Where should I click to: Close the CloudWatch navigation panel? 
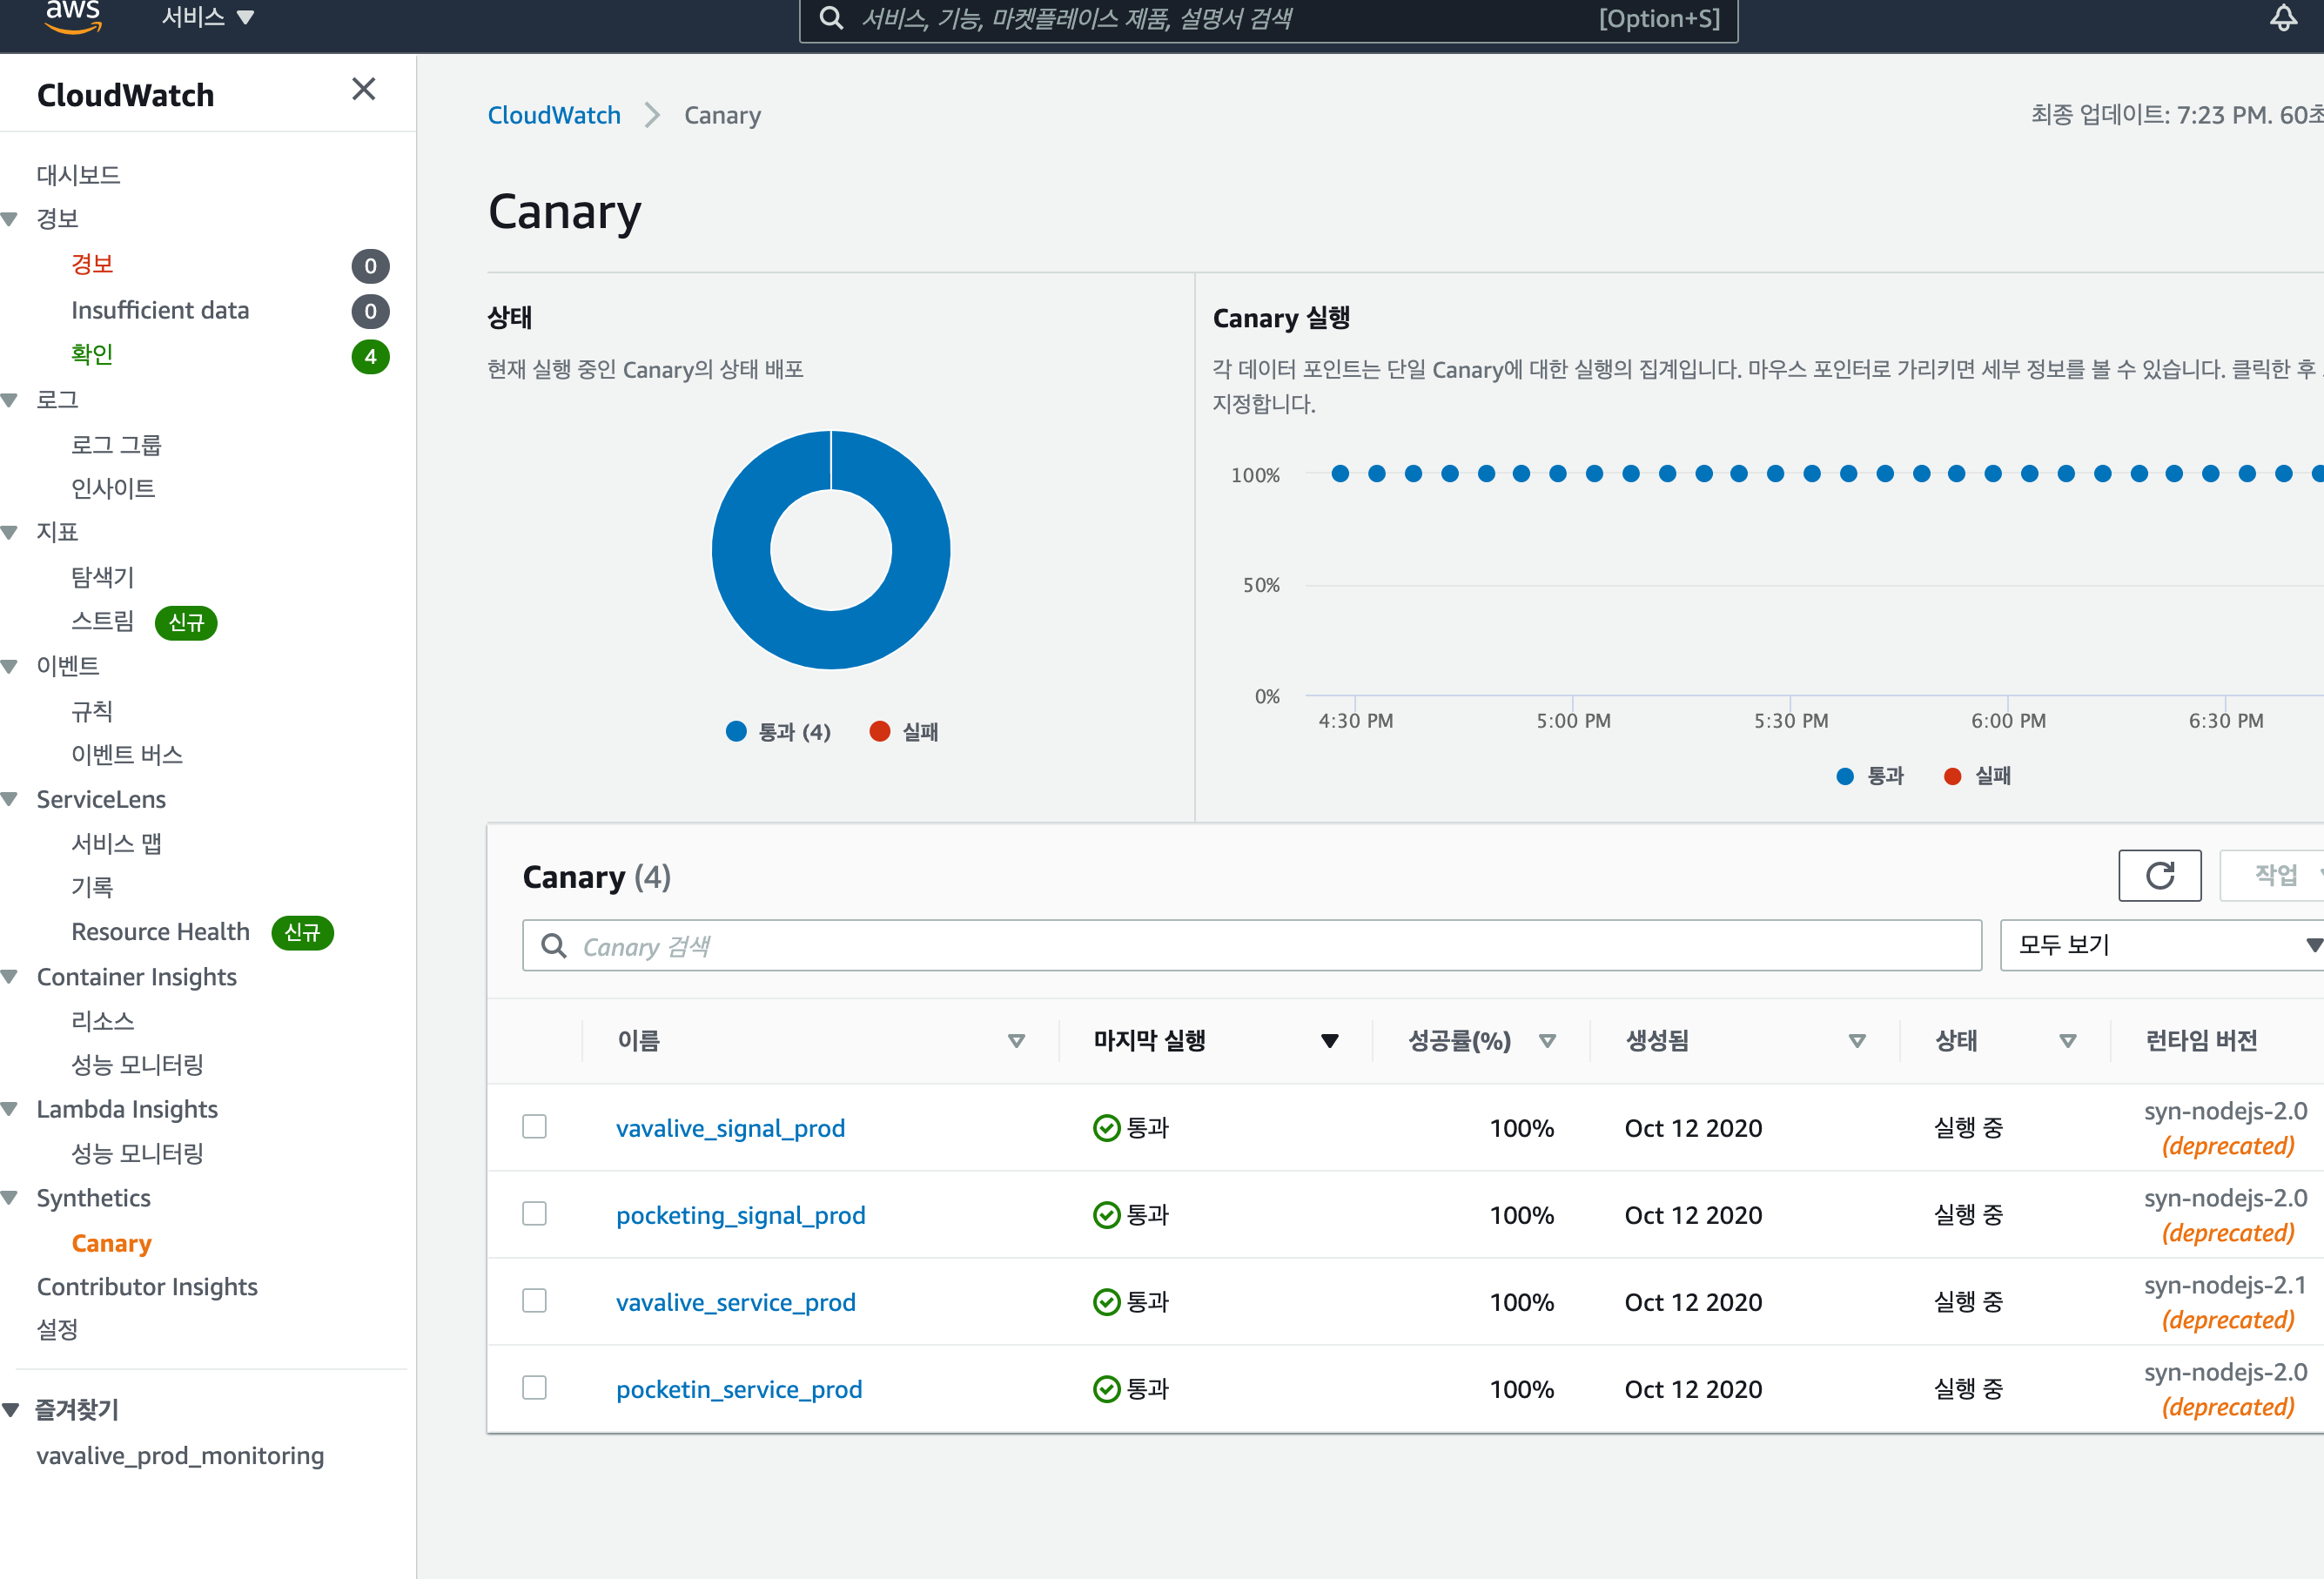click(363, 89)
